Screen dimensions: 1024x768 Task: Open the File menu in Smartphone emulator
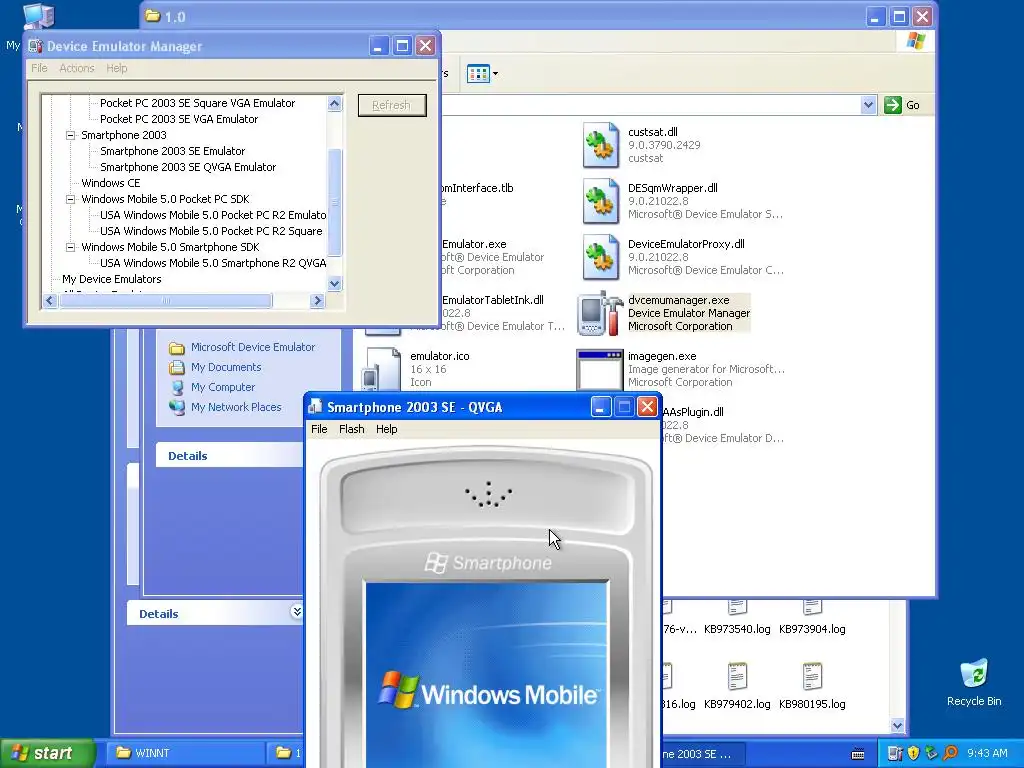point(319,429)
